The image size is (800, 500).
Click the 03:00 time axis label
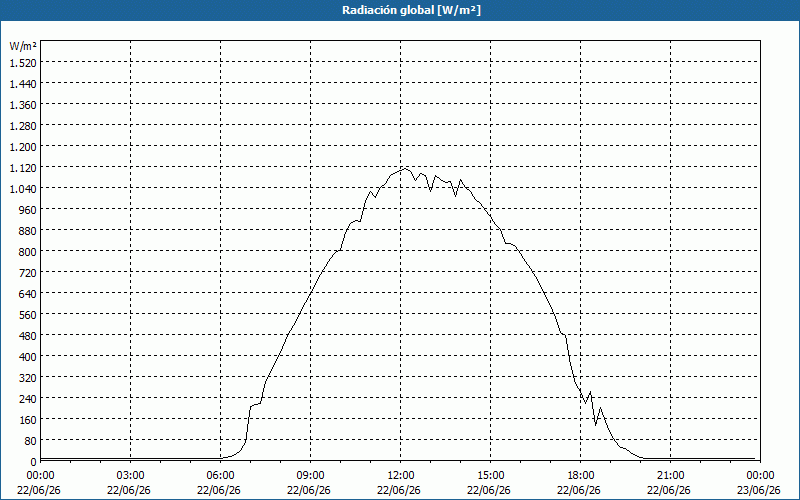point(131,476)
